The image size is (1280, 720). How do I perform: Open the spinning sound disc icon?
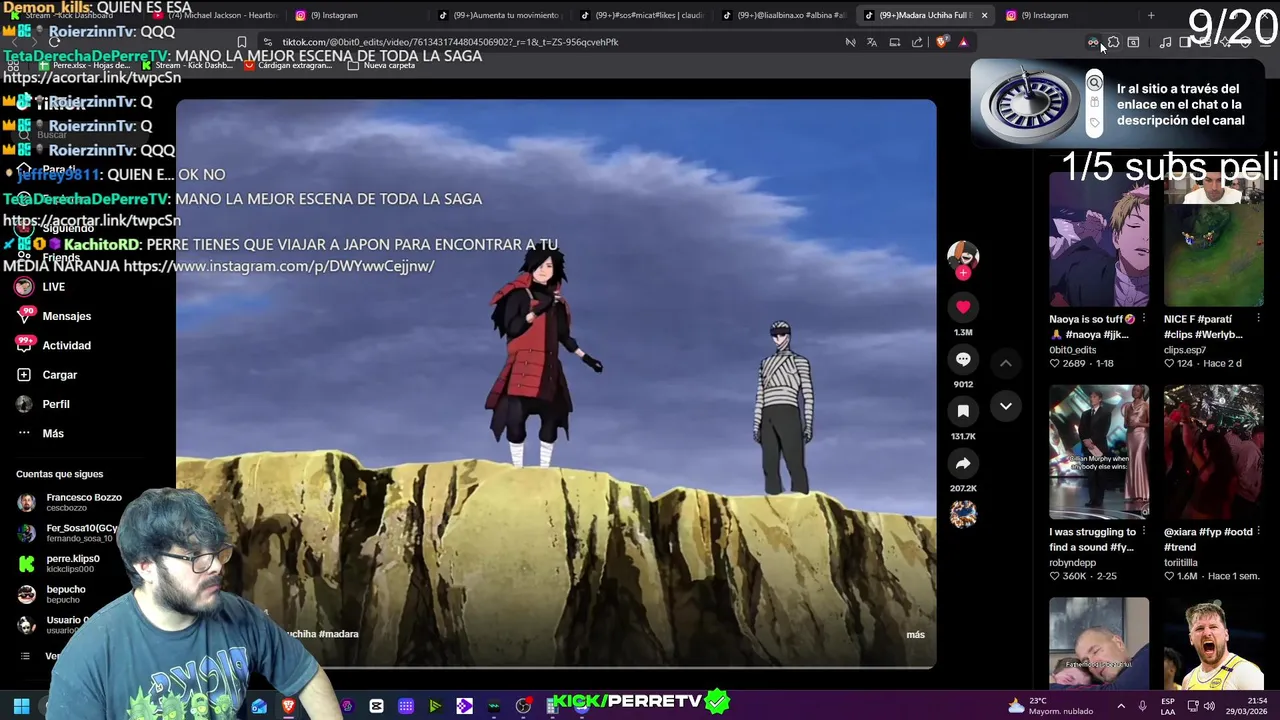tap(963, 514)
